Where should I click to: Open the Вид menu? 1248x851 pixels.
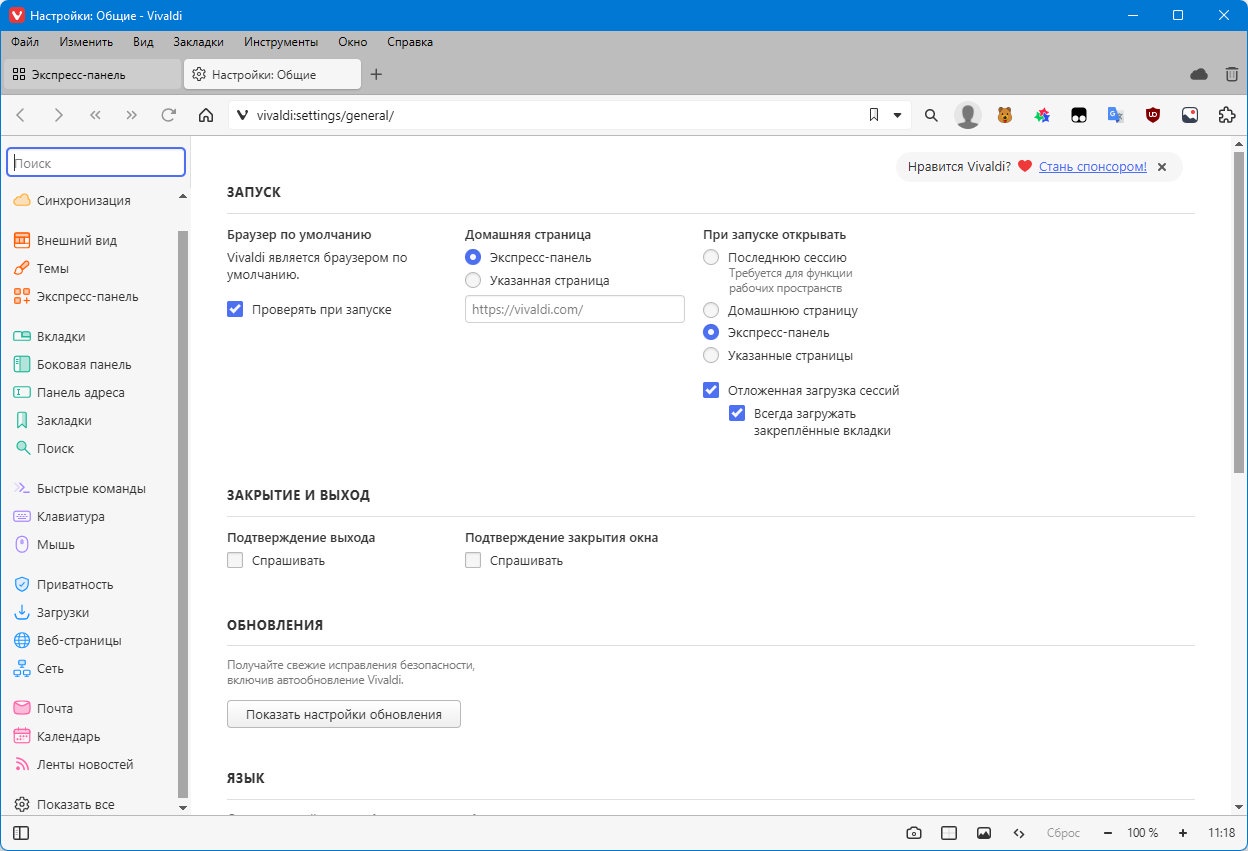tap(143, 42)
